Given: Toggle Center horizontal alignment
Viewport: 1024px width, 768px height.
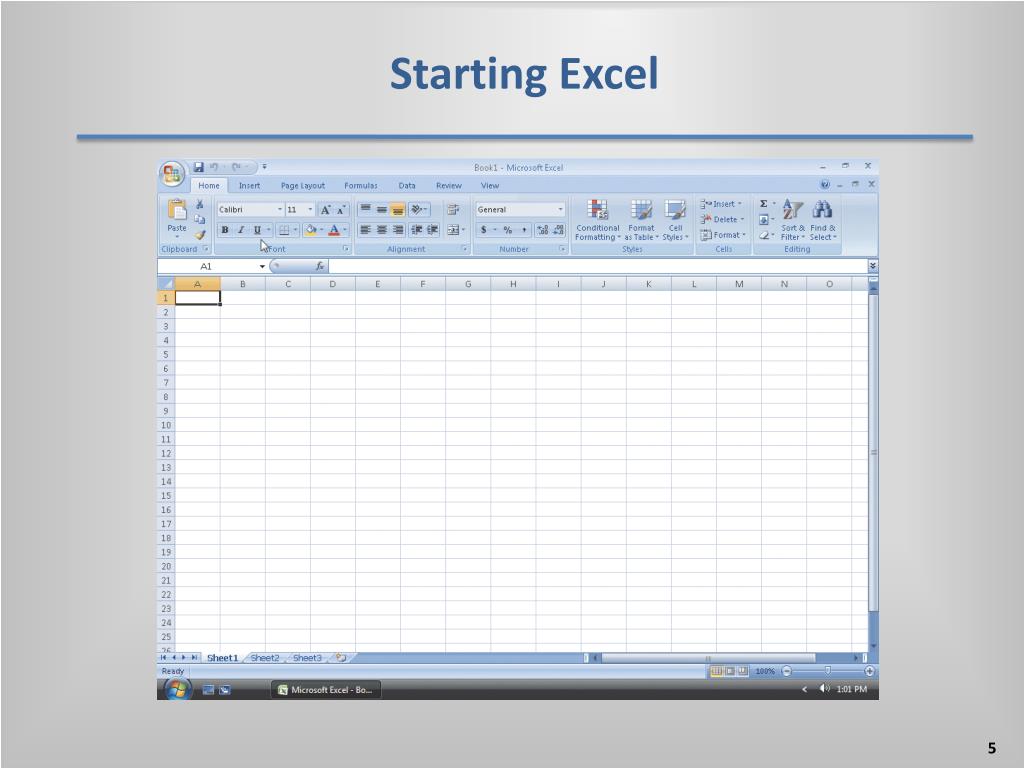Looking at the screenshot, I should 381,230.
